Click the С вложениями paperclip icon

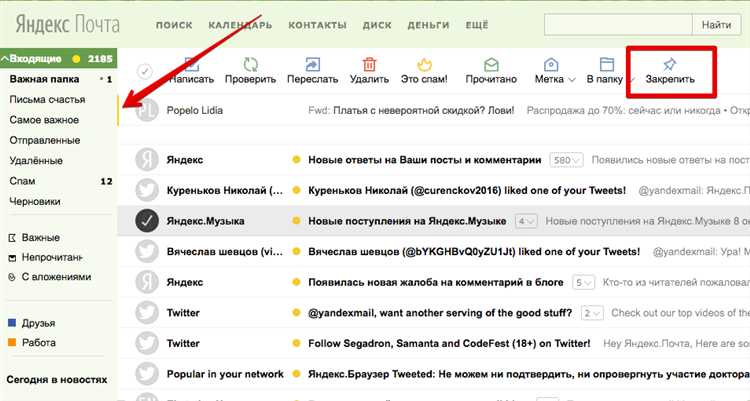(12, 277)
